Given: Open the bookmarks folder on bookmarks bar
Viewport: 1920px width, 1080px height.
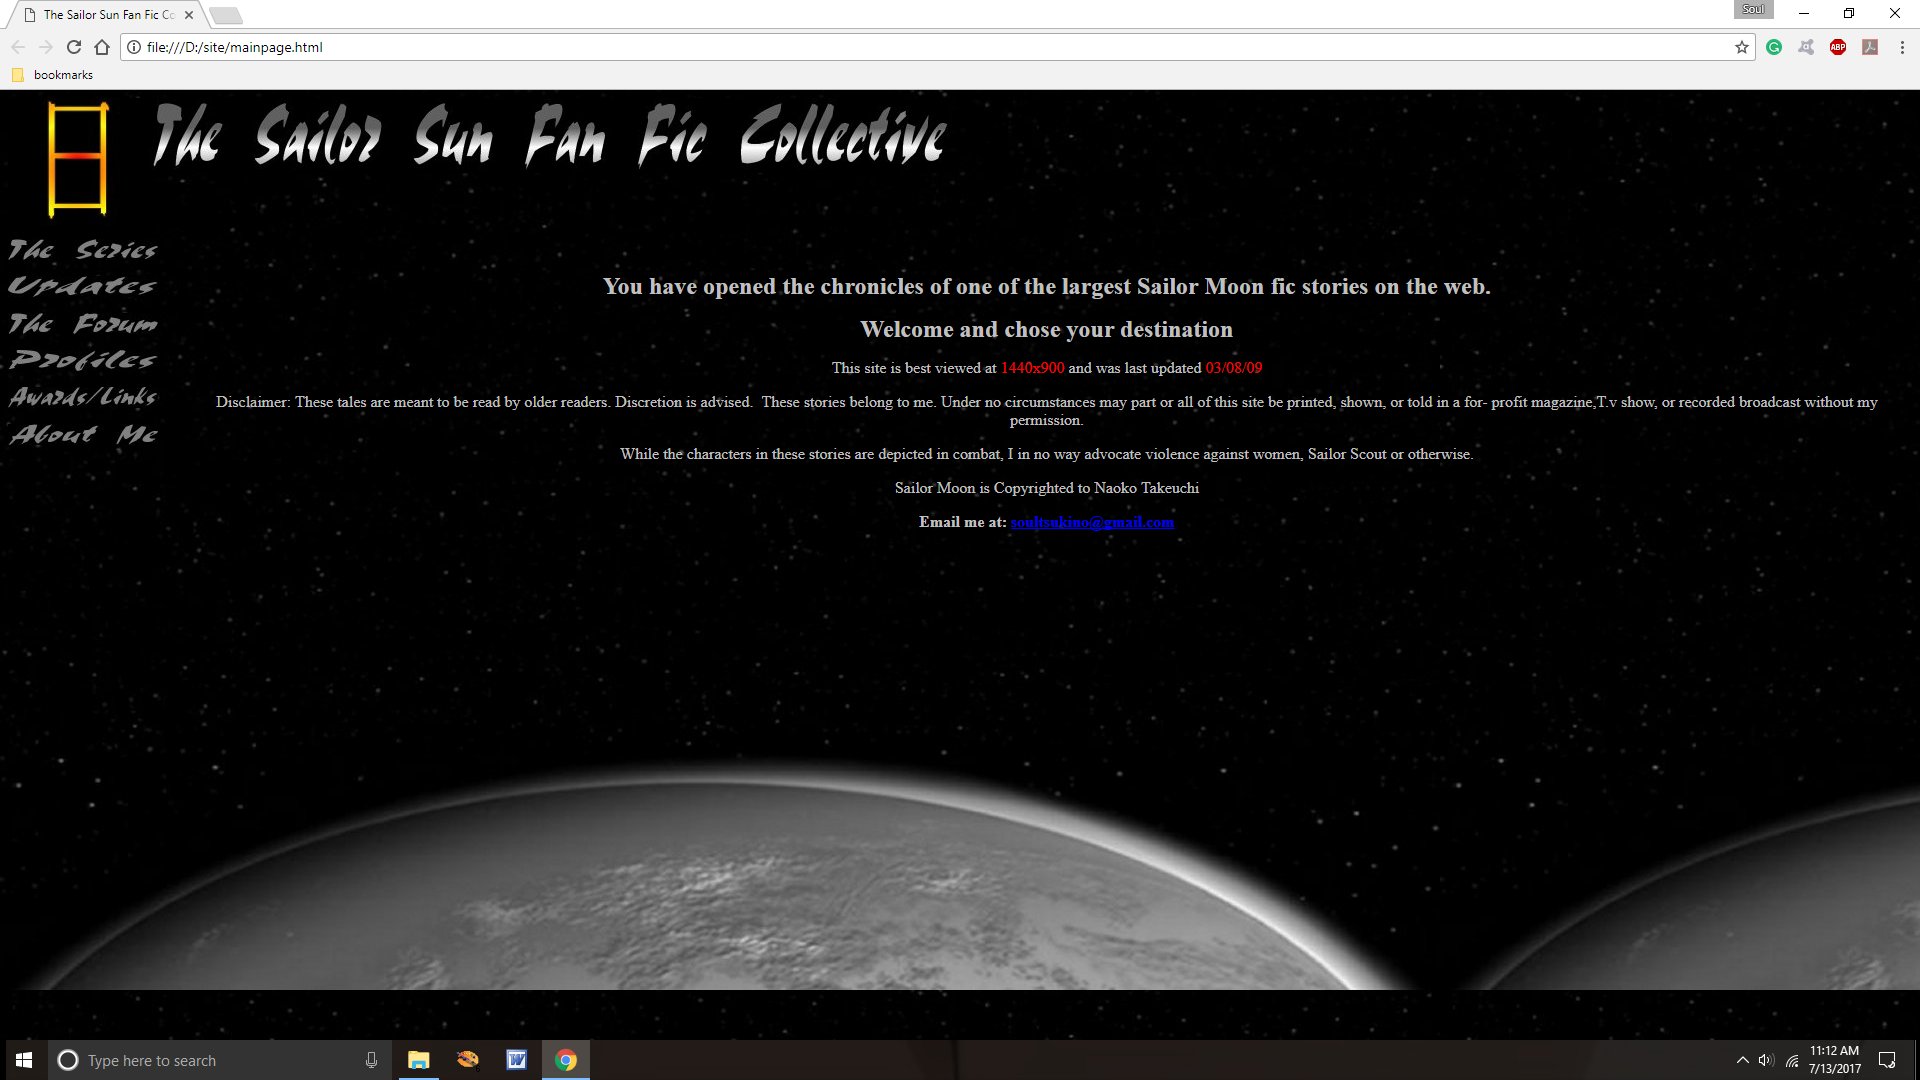Looking at the screenshot, I should (52, 75).
